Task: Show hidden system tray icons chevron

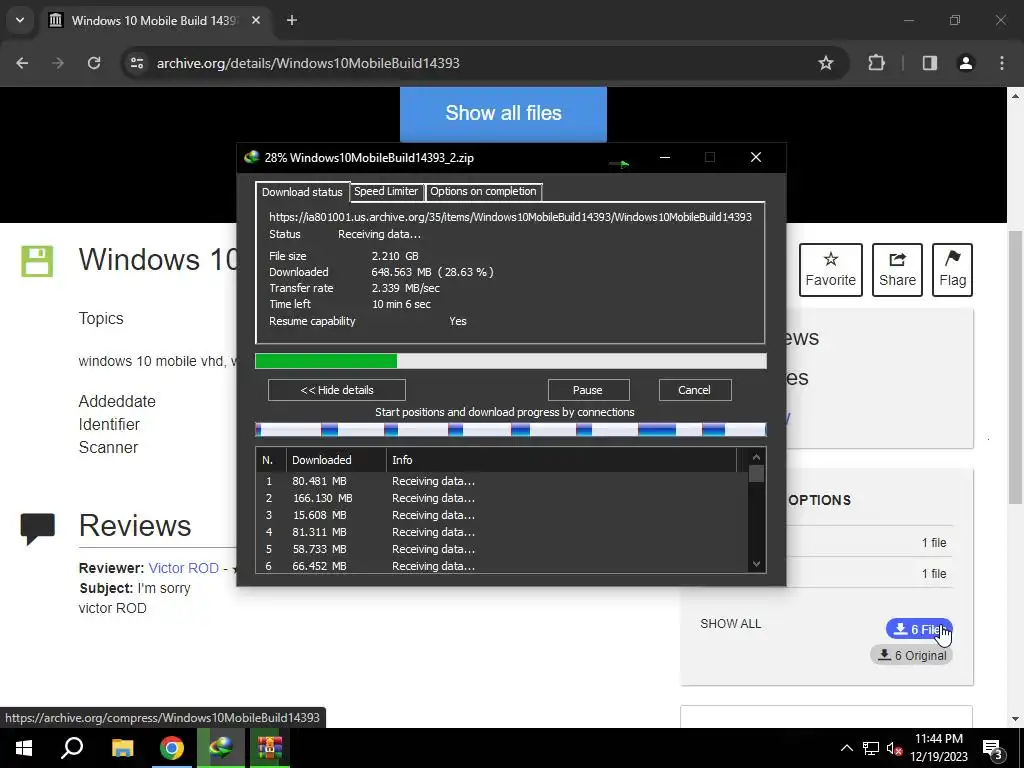Action: tap(846, 748)
